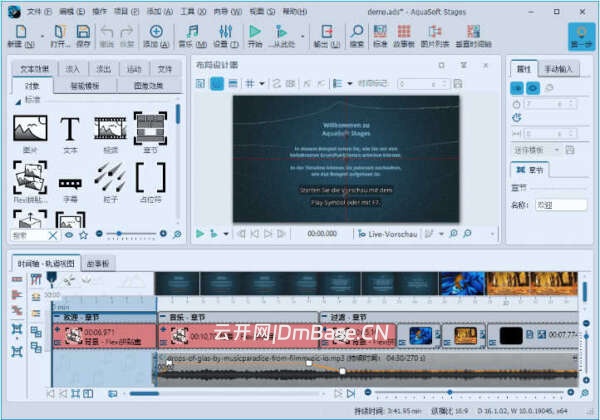Undo the last action with the left-curved arrow
This screenshot has height=420, width=600.
(x=107, y=36)
